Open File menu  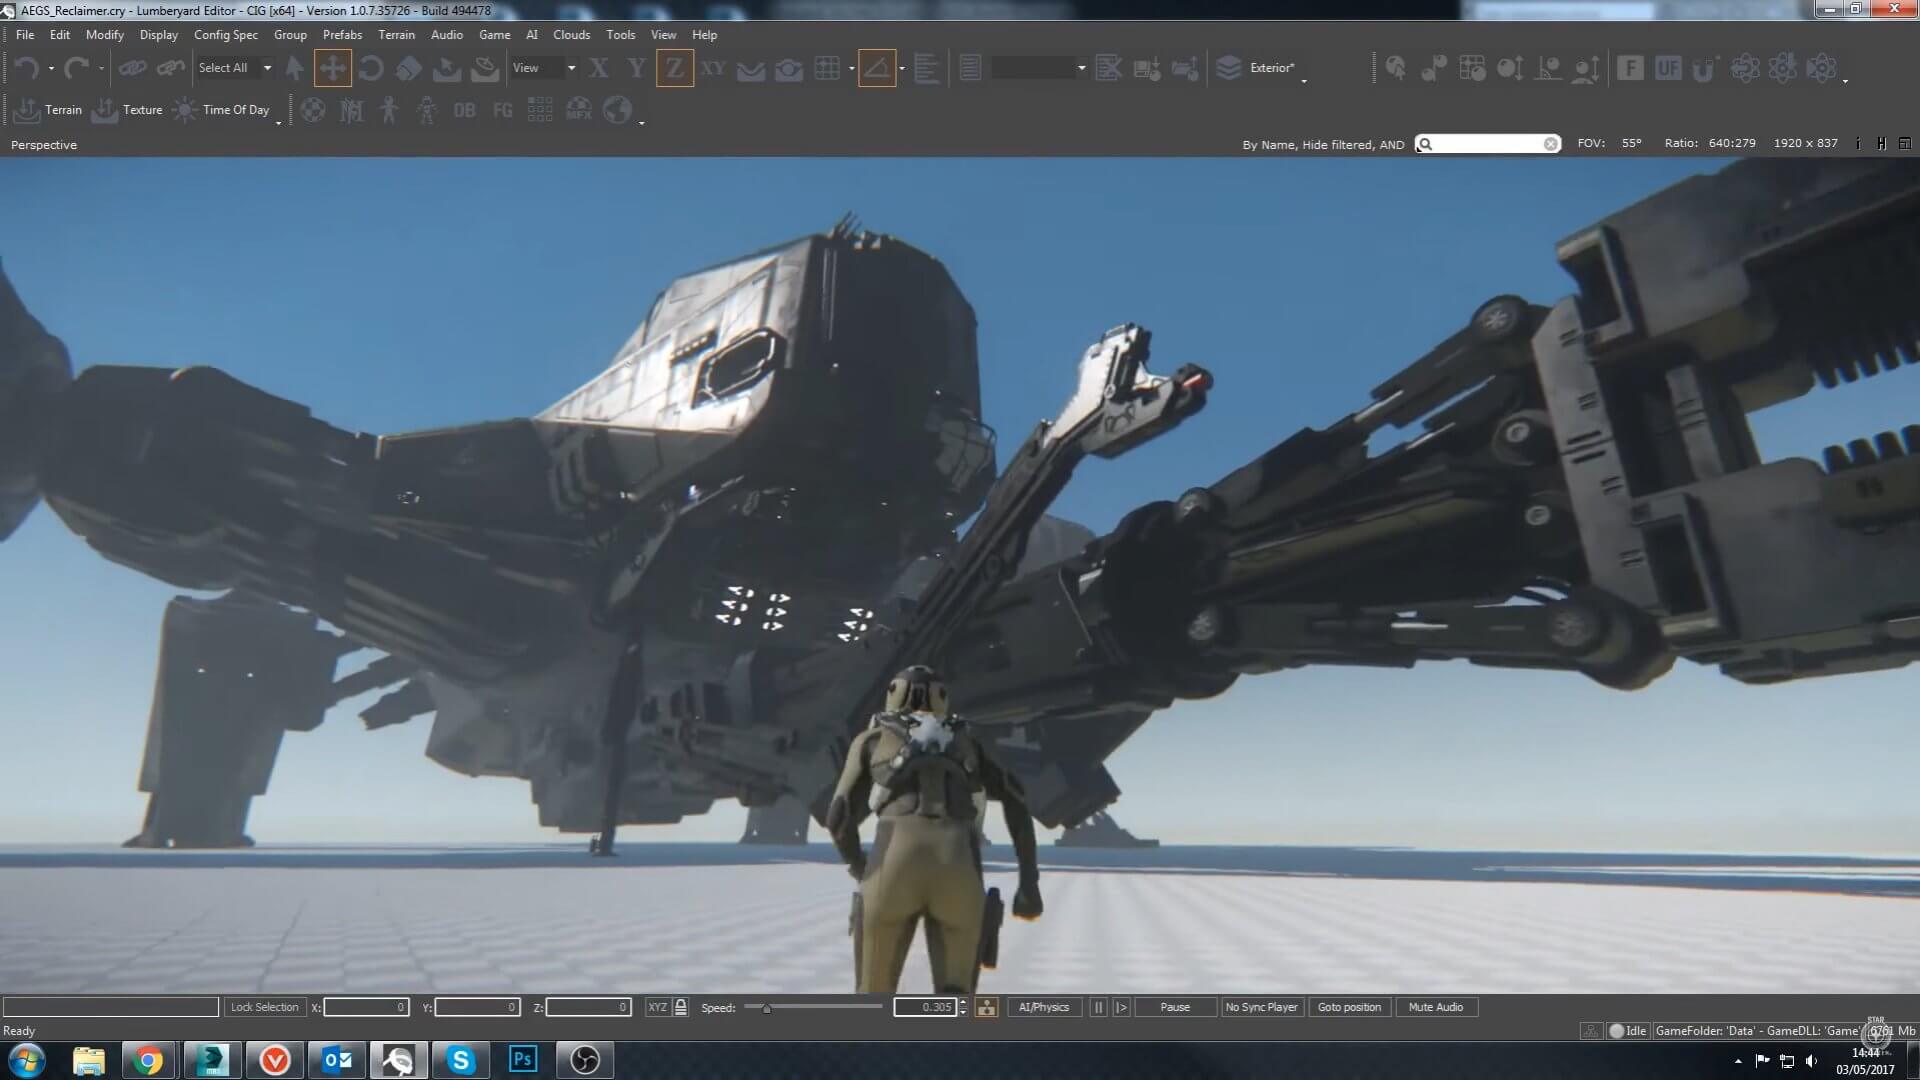coord(25,34)
